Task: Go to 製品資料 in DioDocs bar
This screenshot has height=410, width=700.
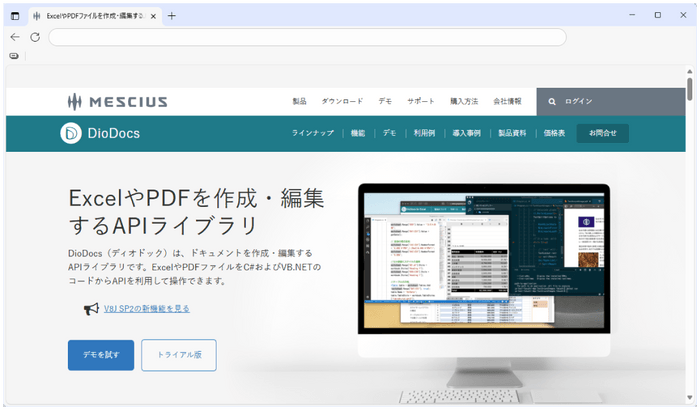Action: [512, 133]
